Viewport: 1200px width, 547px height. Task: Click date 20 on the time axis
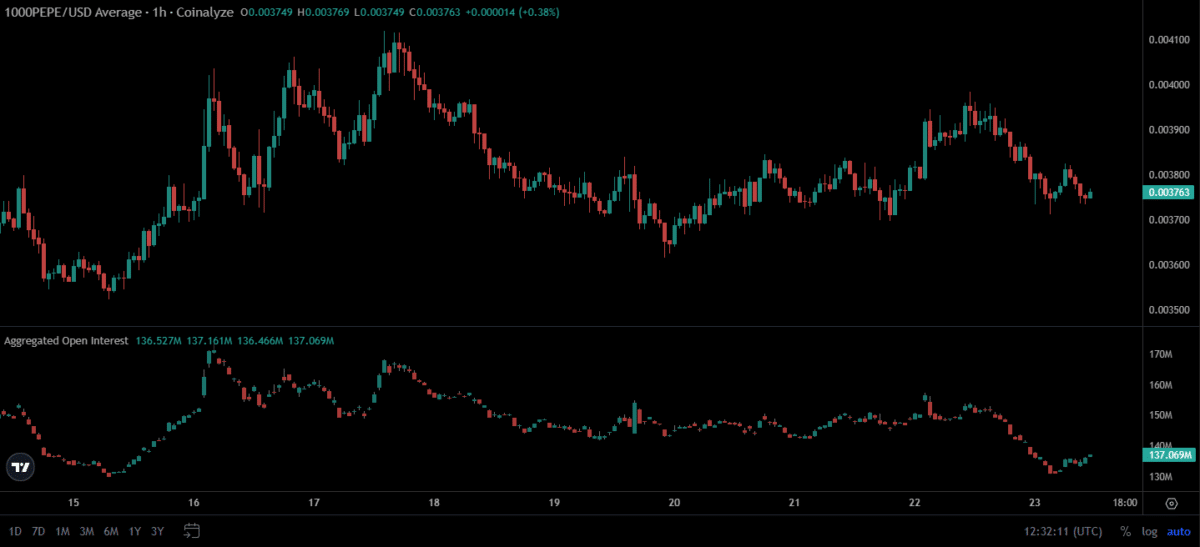pos(674,503)
